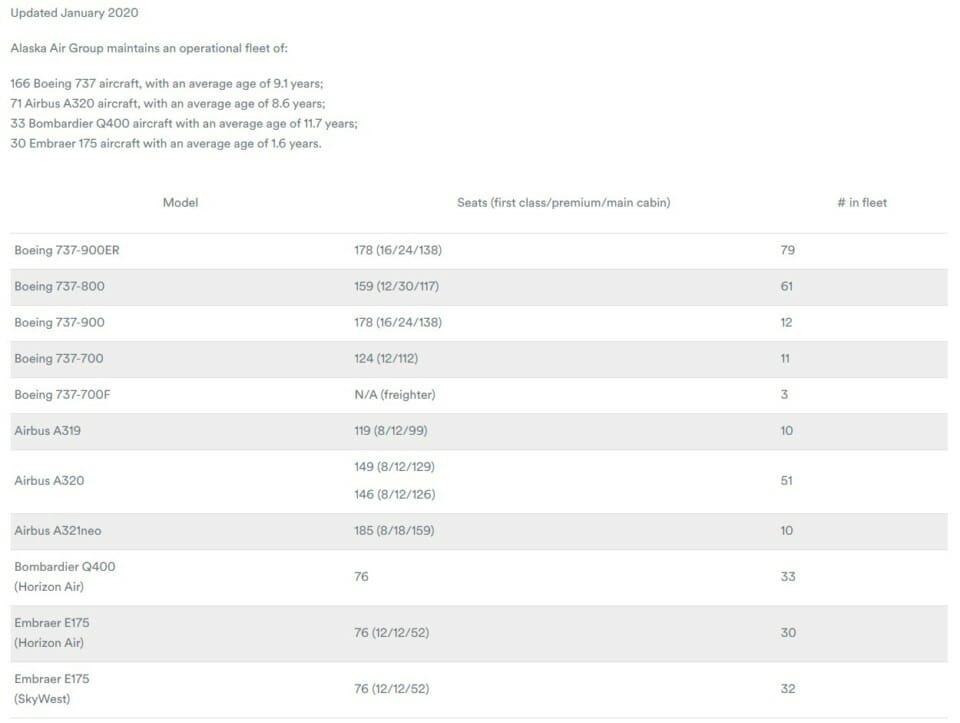The image size is (960, 723).
Task: Click the '33 Bombardier Q400 aircraft' line
Action: click(x=184, y=124)
